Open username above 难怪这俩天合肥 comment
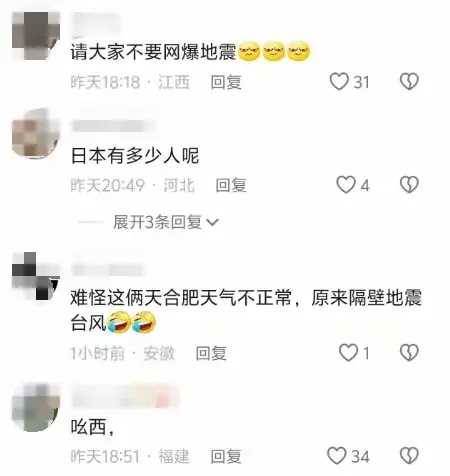 click(108, 269)
